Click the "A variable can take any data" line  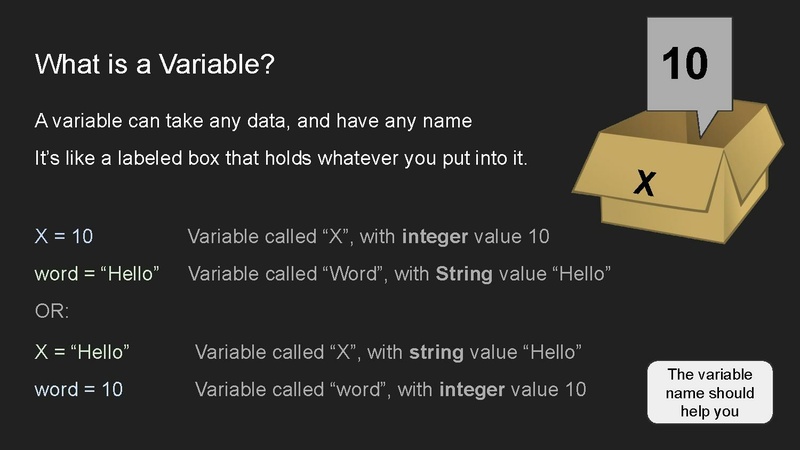253,121
